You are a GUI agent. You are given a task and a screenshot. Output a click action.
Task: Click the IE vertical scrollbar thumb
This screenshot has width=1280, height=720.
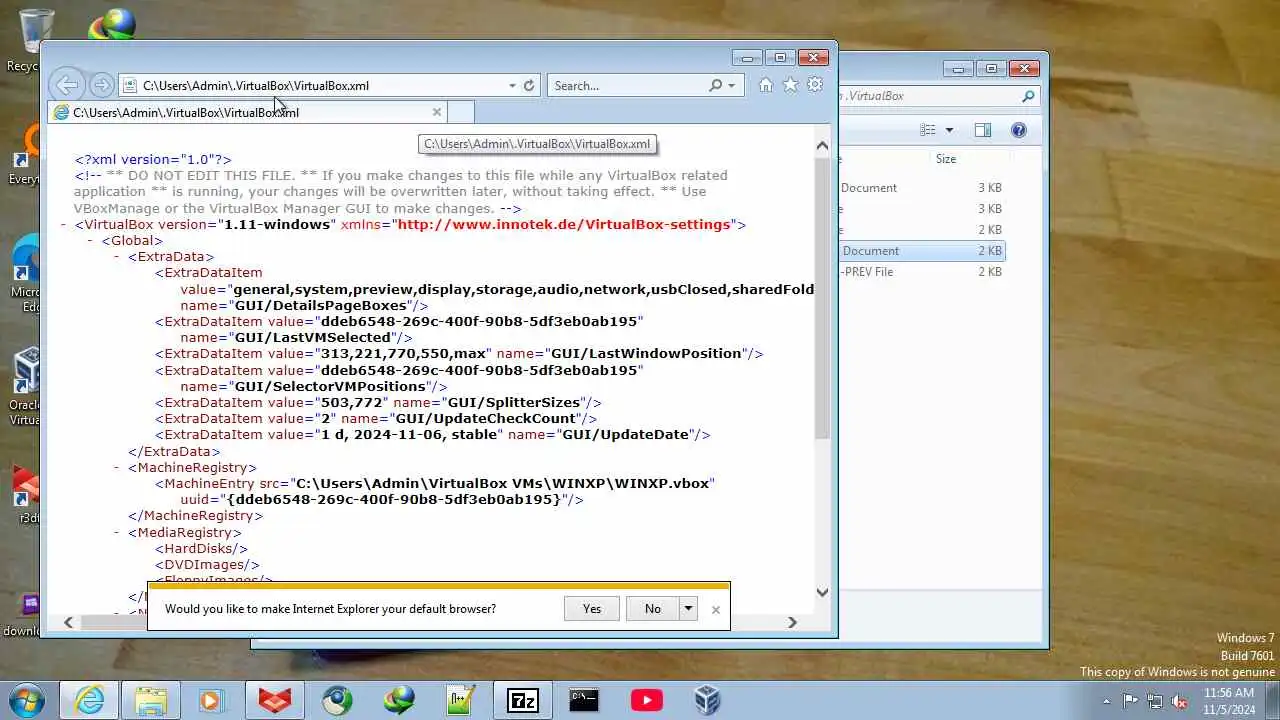click(x=822, y=298)
